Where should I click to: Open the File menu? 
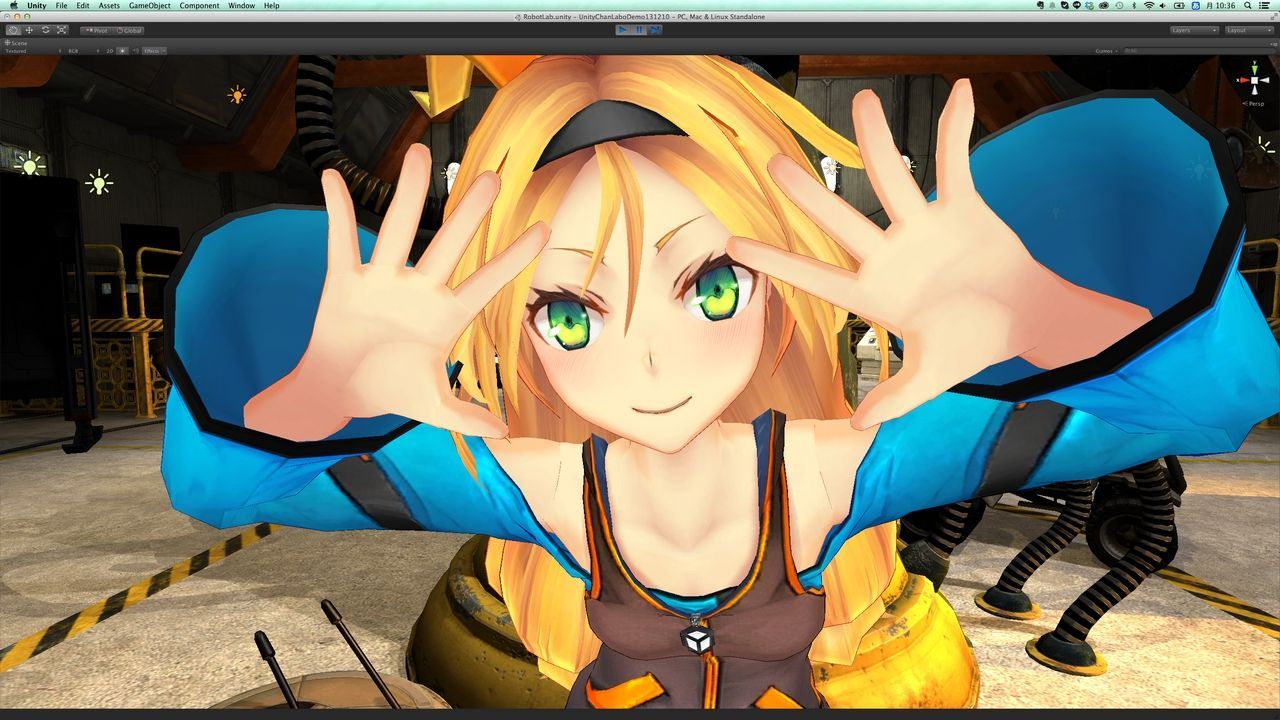[62, 6]
